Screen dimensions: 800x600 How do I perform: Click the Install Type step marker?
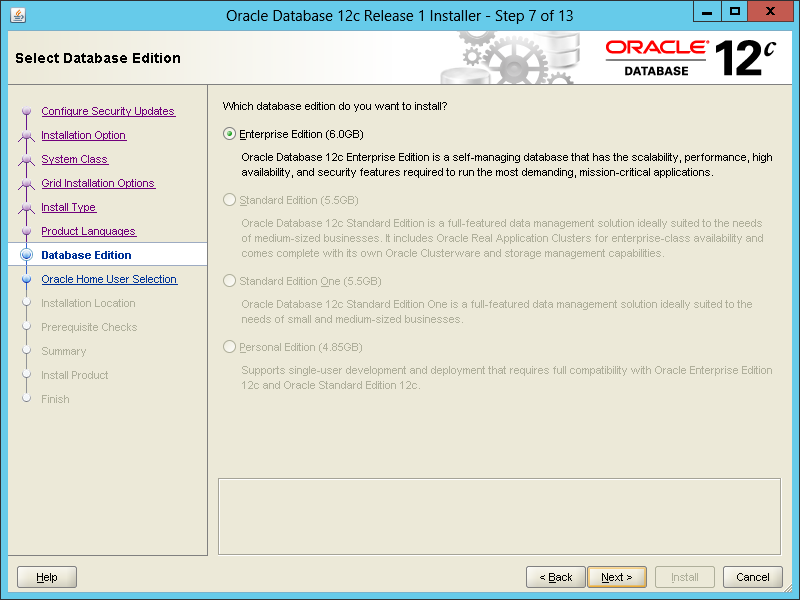[x=27, y=208]
